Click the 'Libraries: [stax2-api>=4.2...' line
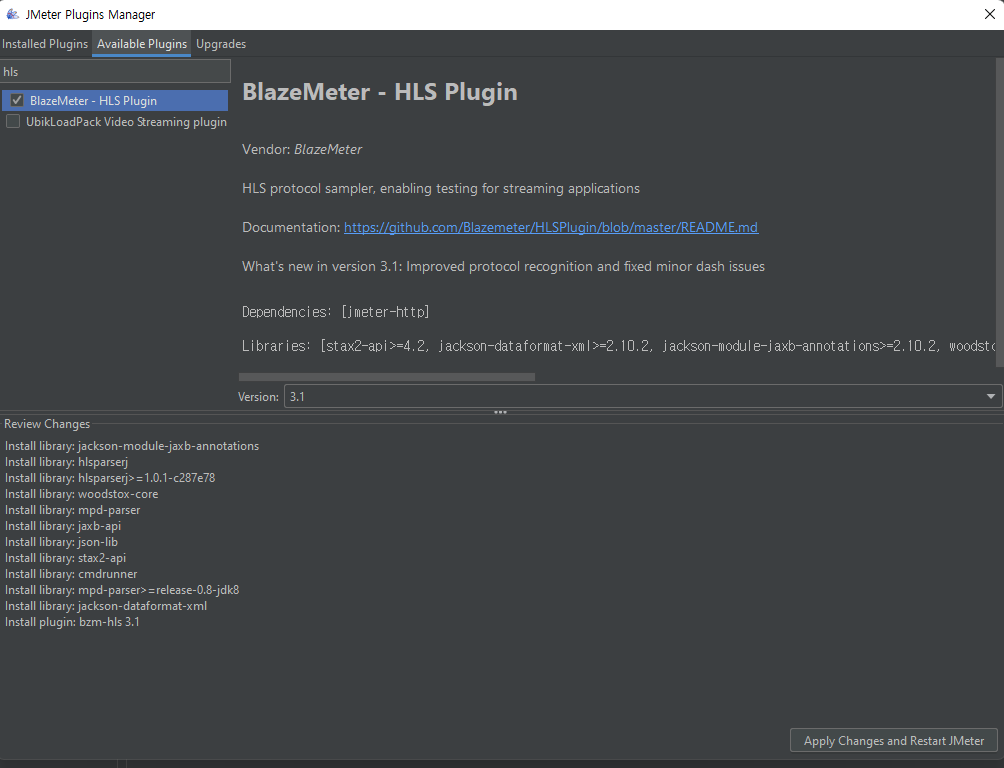The width and height of the screenshot is (1004, 768). coord(619,346)
